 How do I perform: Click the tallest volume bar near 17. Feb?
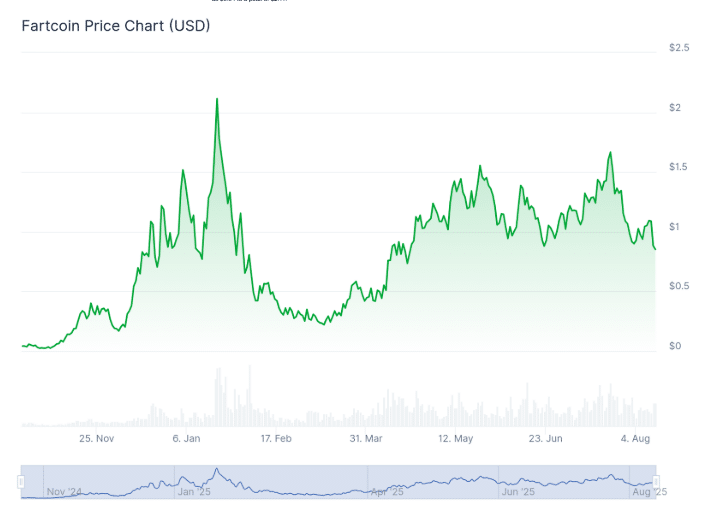250,396
